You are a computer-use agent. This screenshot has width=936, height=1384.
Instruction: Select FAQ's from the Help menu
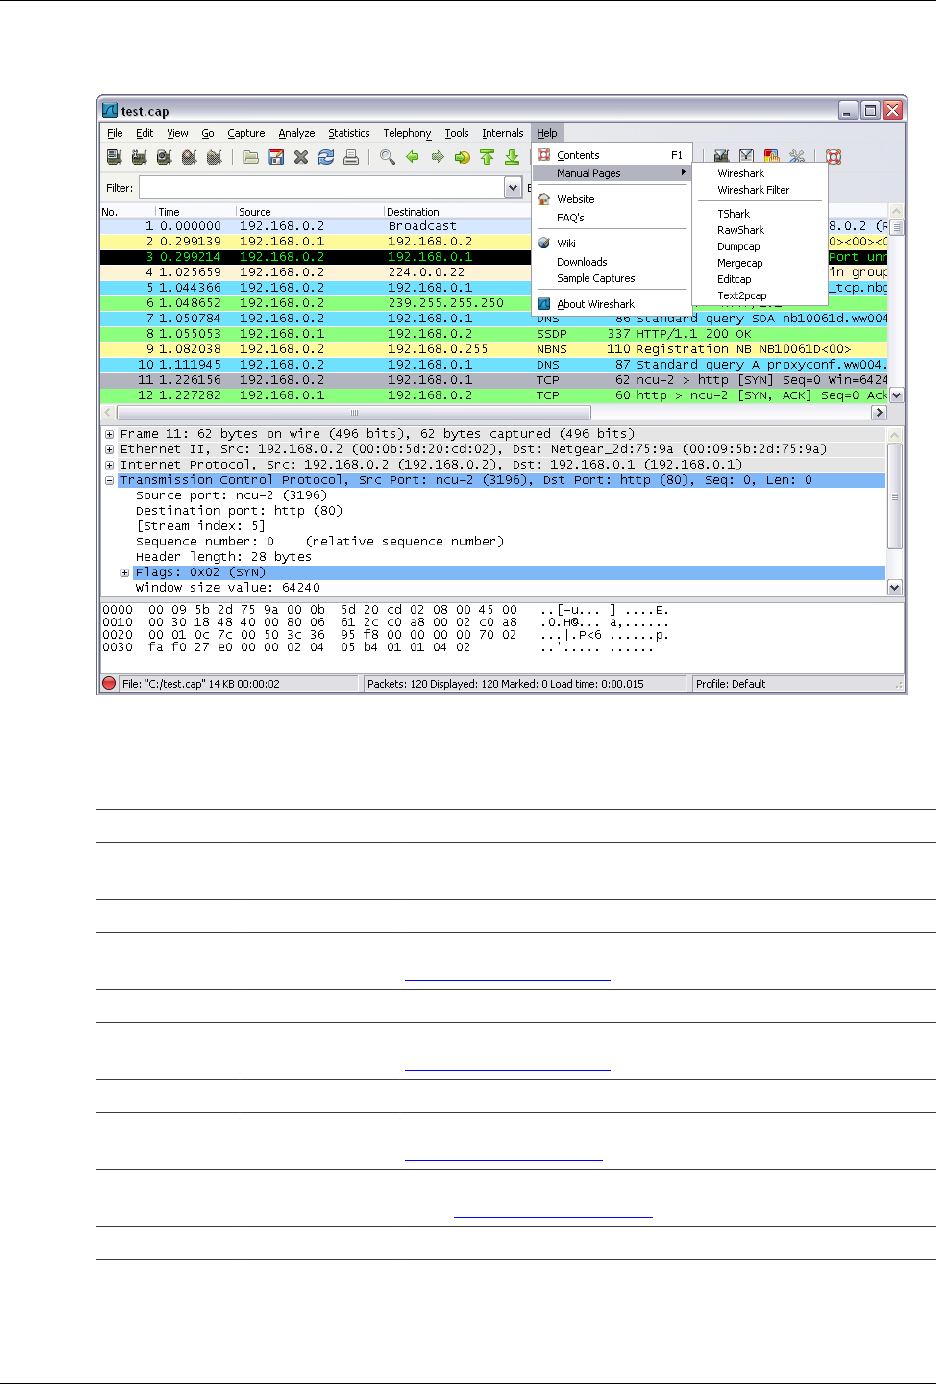pyautogui.click(x=611, y=217)
